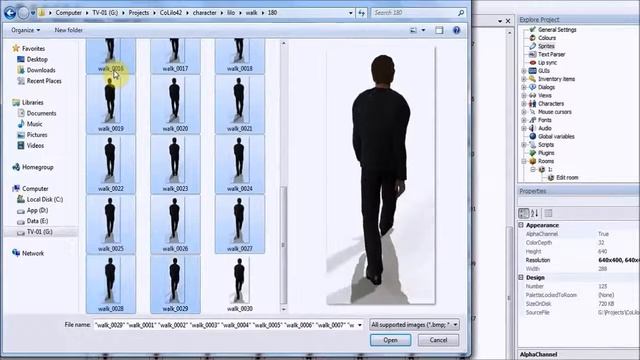Expand the Characters node
The image size is (640, 360).
[524, 104]
